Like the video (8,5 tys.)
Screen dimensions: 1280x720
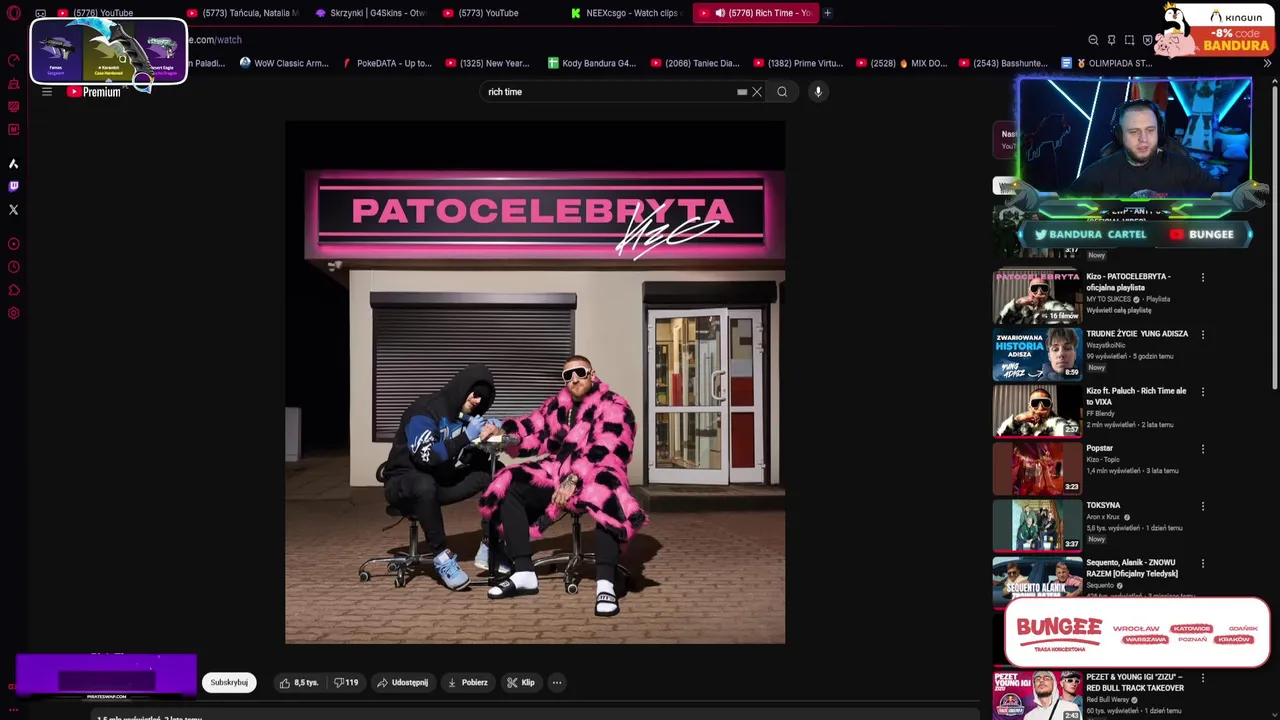click(x=299, y=683)
